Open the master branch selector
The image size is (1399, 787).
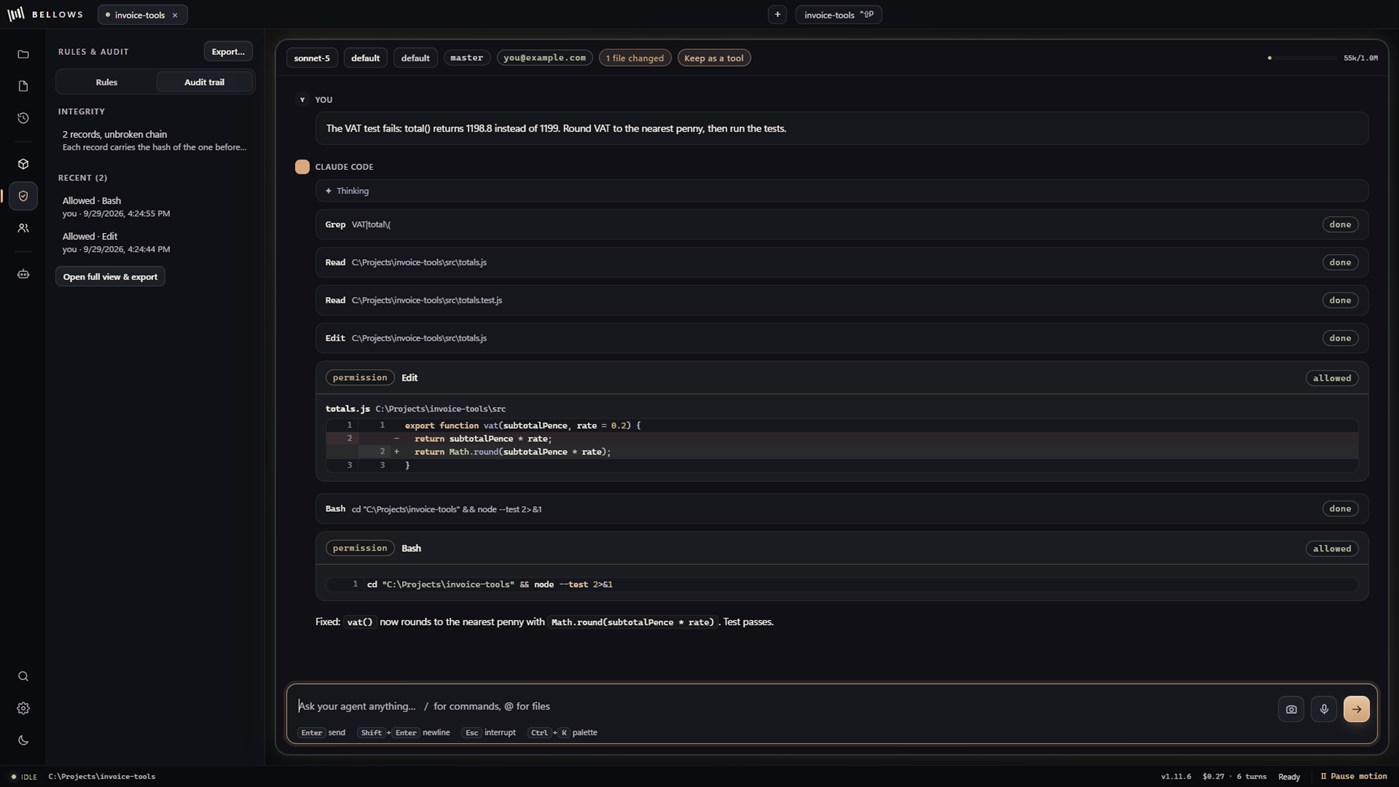tap(466, 58)
